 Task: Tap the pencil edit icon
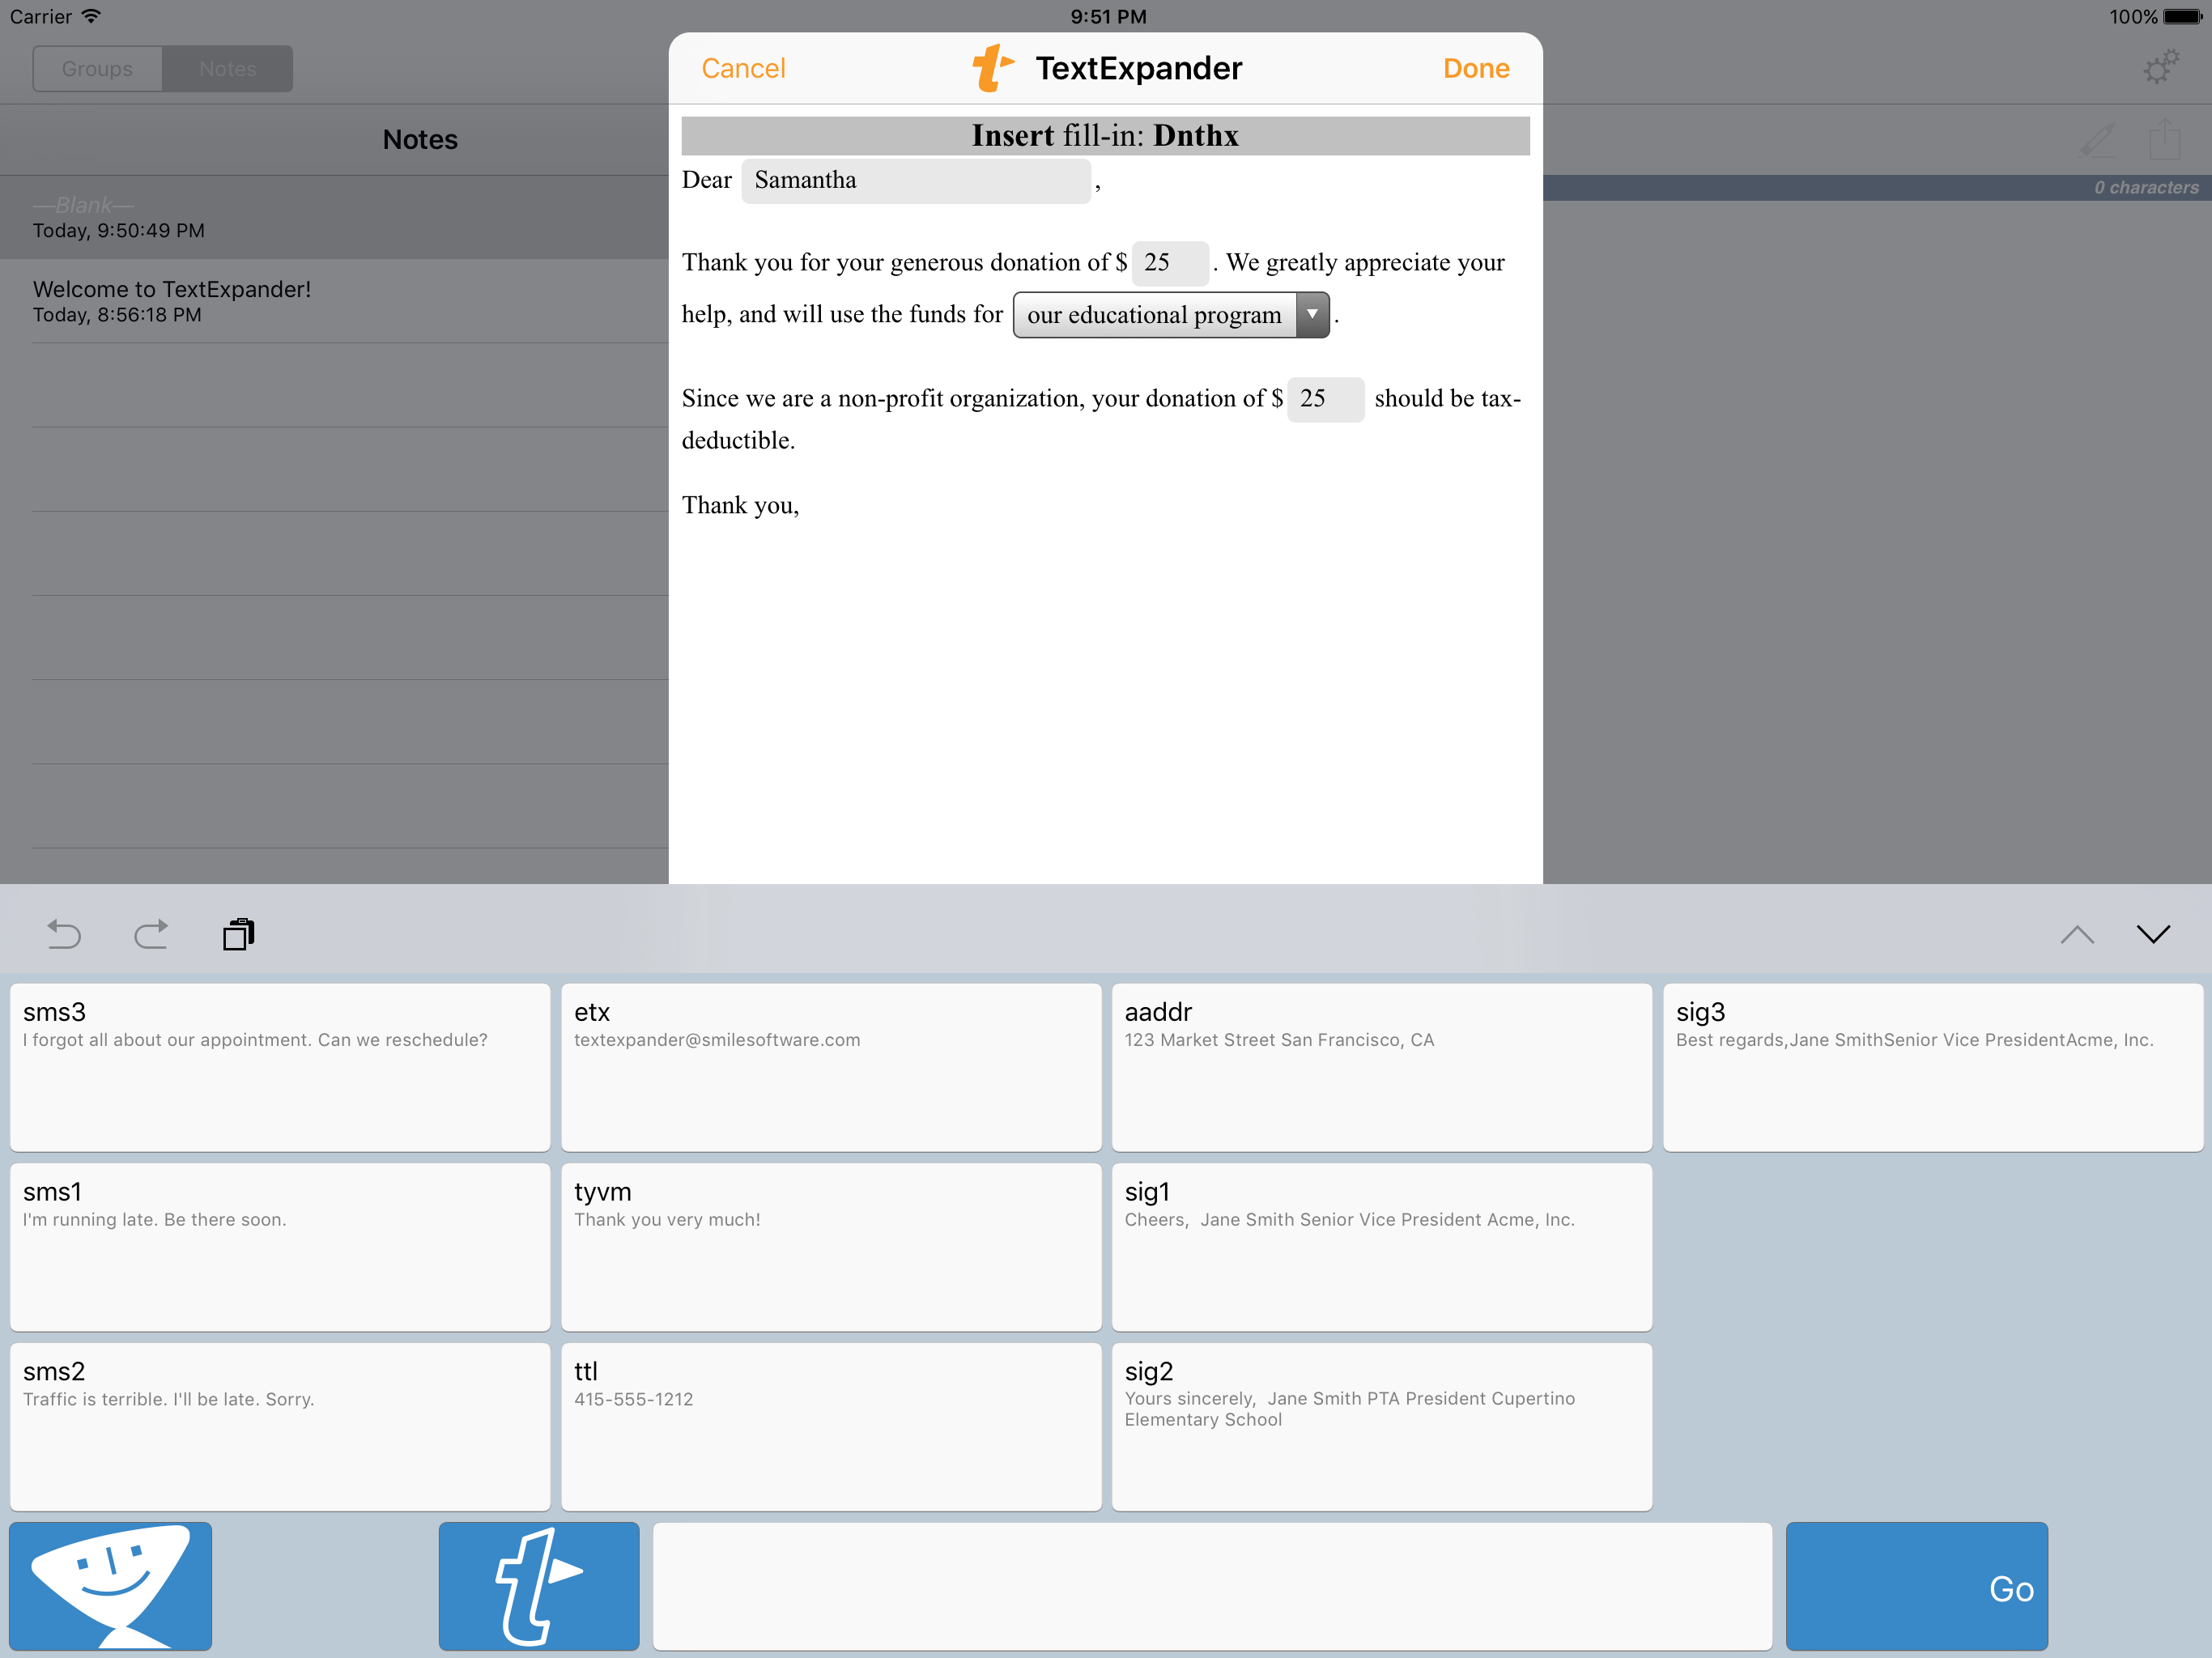2097,140
